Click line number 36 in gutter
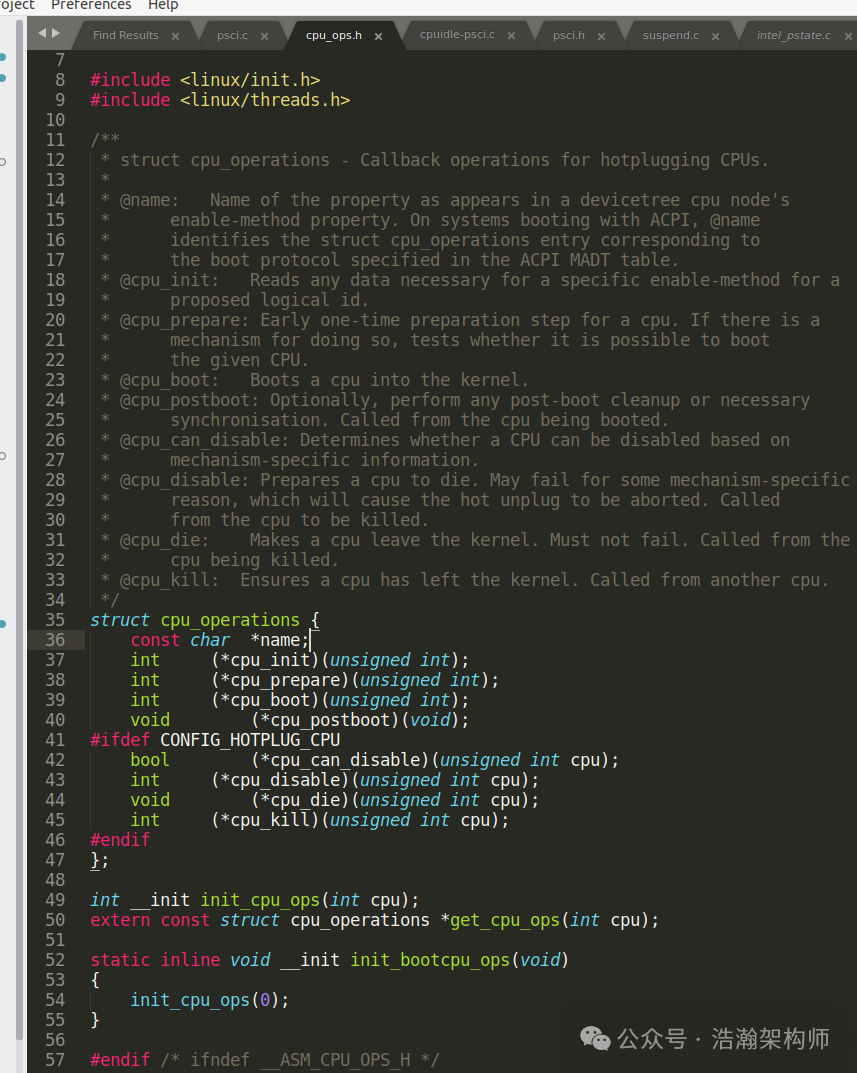Image resolution: width=857 pixels, height=1073 pixels. point(55,640)
